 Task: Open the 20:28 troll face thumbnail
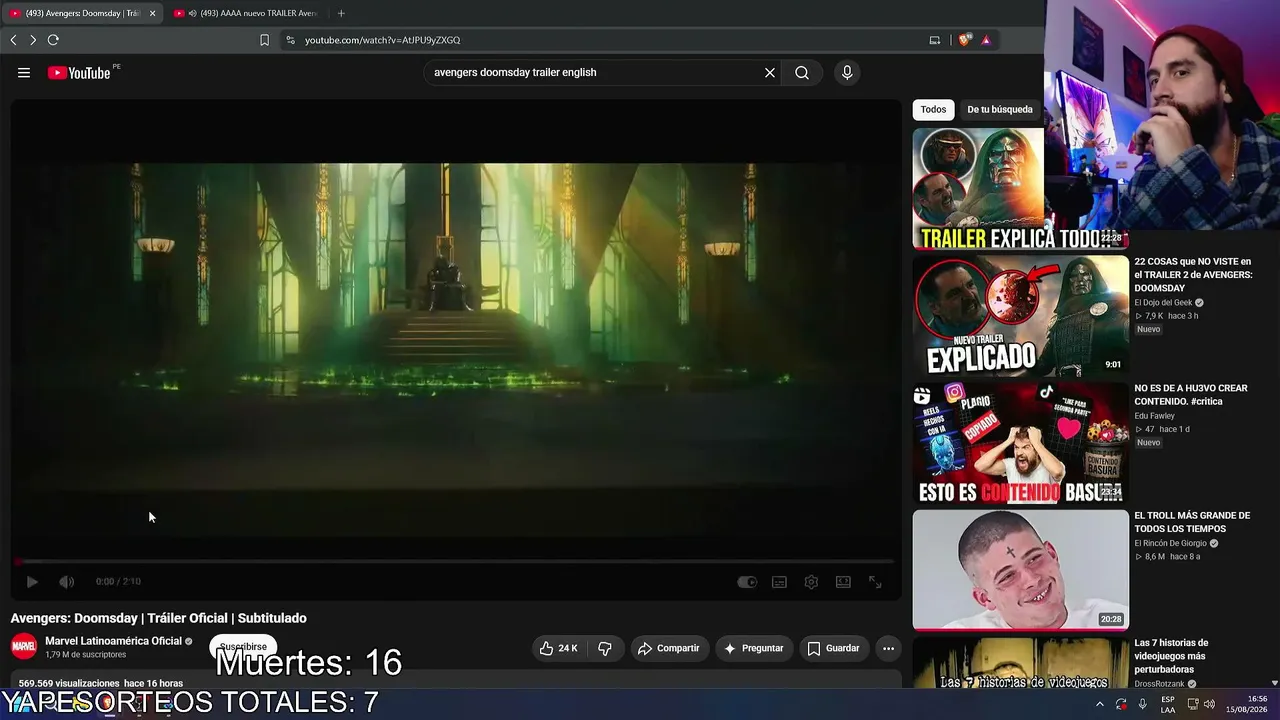[x=1020, y=570]
